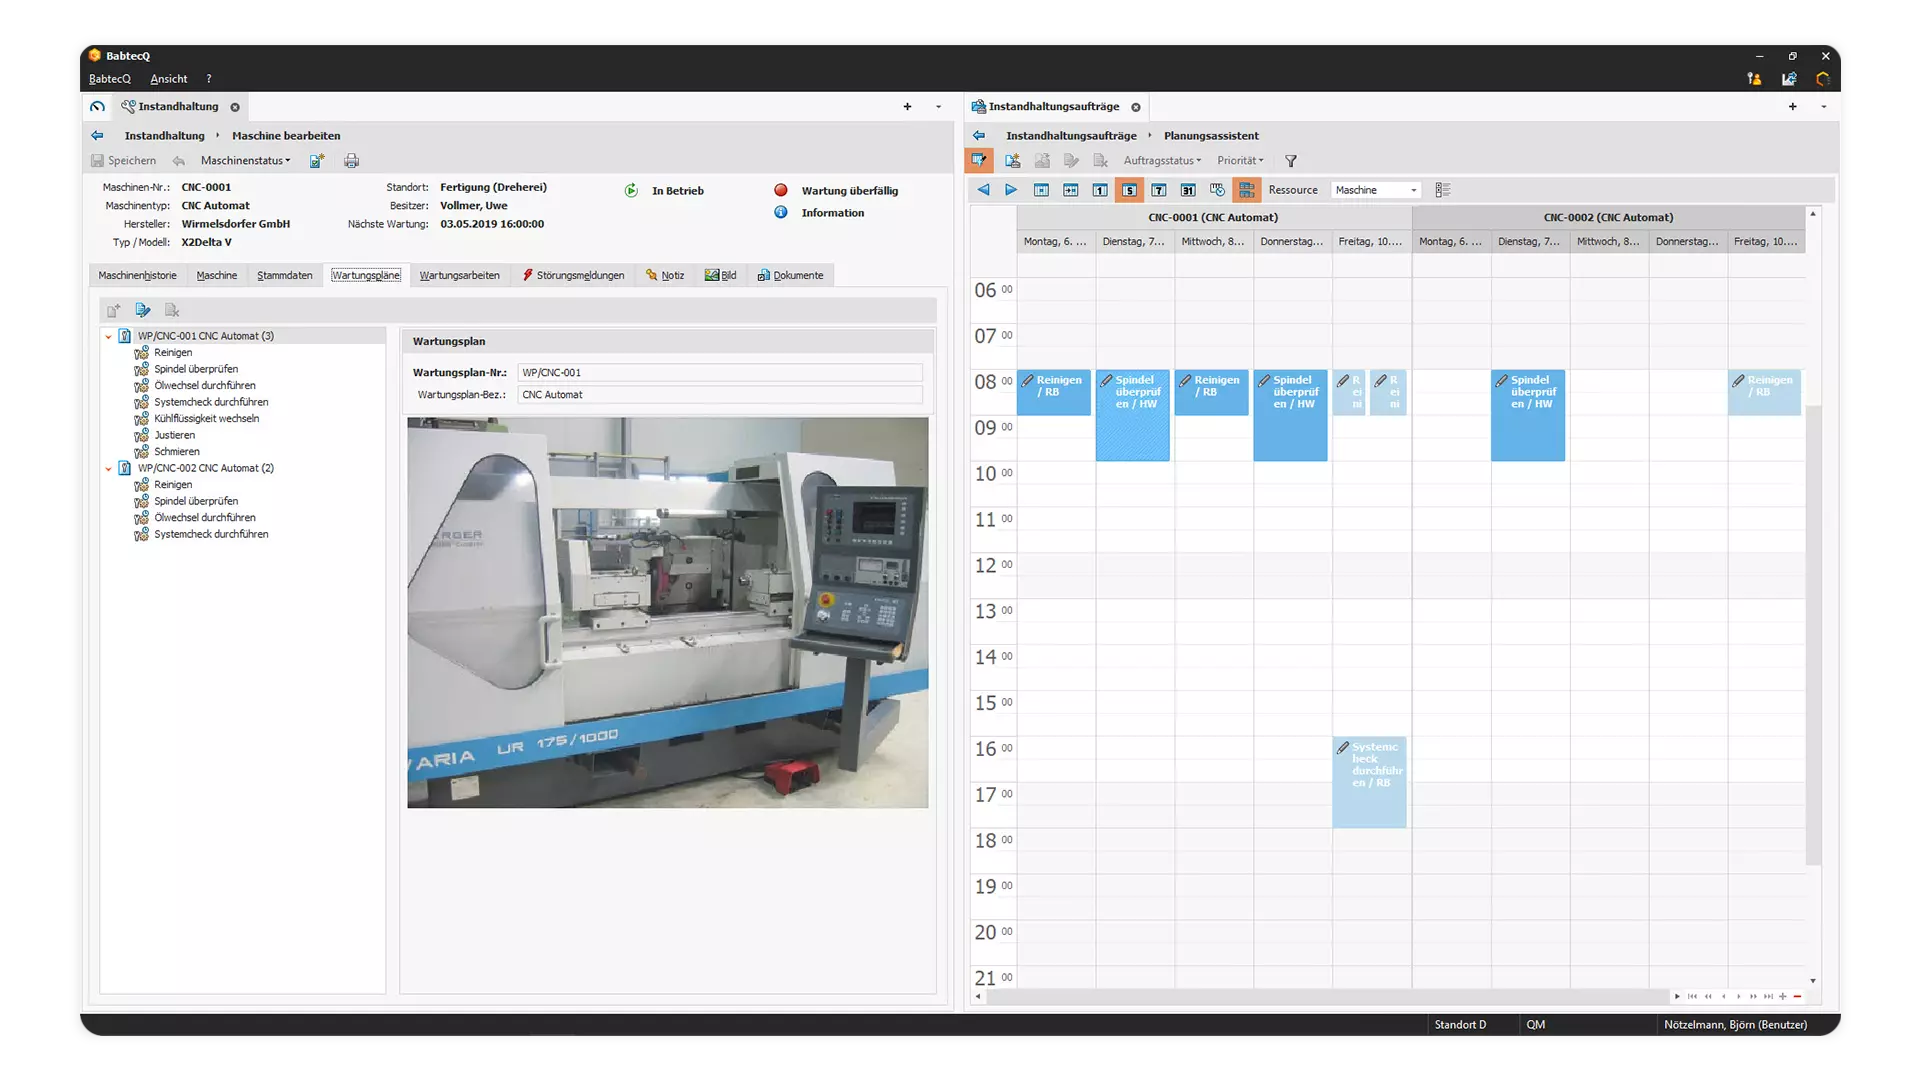Viewport: 1920px width, 1080px height.
Task: Add new tab in Instandhaltungsaufträge pane
Action: point(1792,106)
